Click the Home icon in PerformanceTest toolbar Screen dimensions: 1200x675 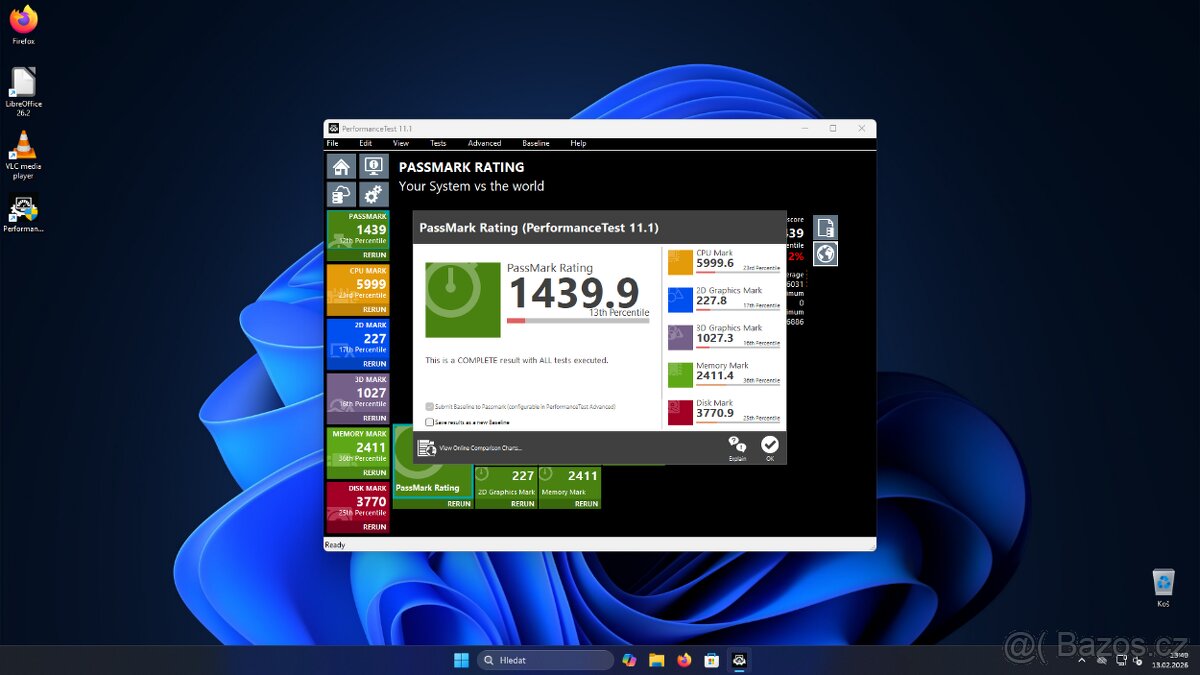(340, 166)
